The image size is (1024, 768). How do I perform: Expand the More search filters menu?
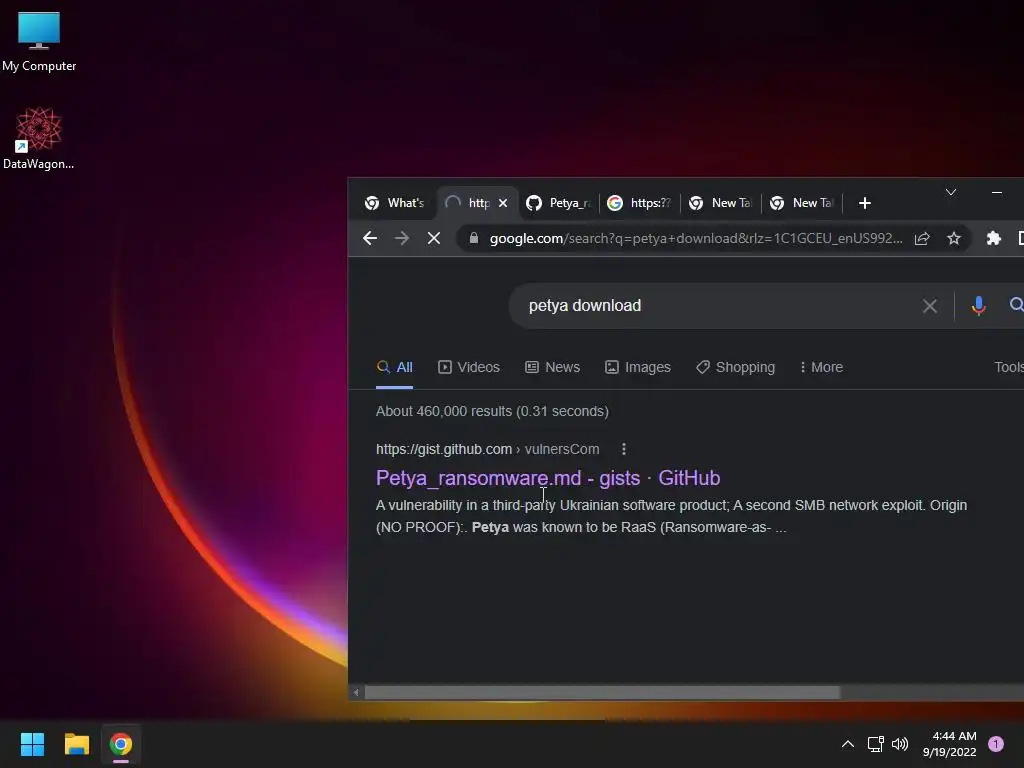[x=821, y=367]
